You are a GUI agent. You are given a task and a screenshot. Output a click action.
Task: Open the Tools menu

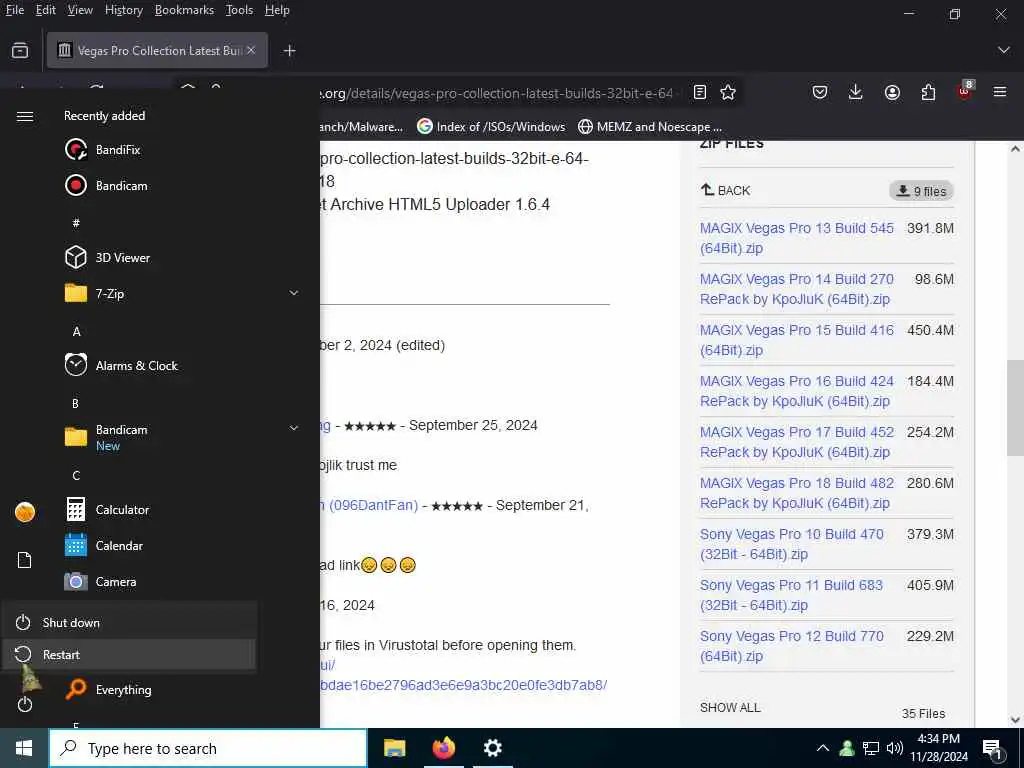point(239,10)
